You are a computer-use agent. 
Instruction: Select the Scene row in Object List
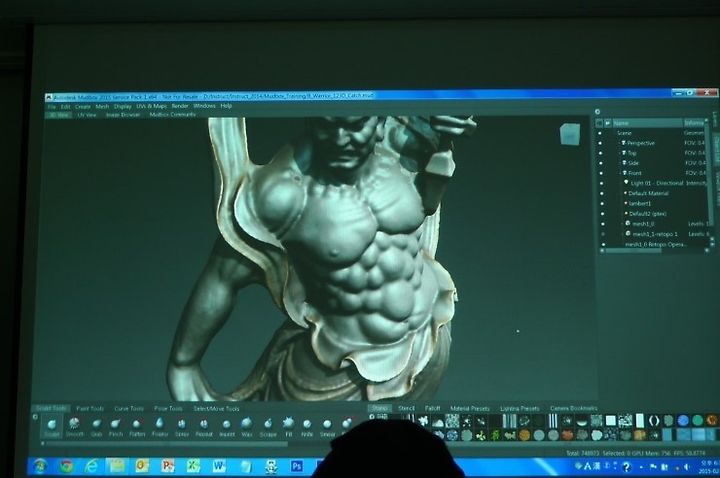click(x=651, y=133)
